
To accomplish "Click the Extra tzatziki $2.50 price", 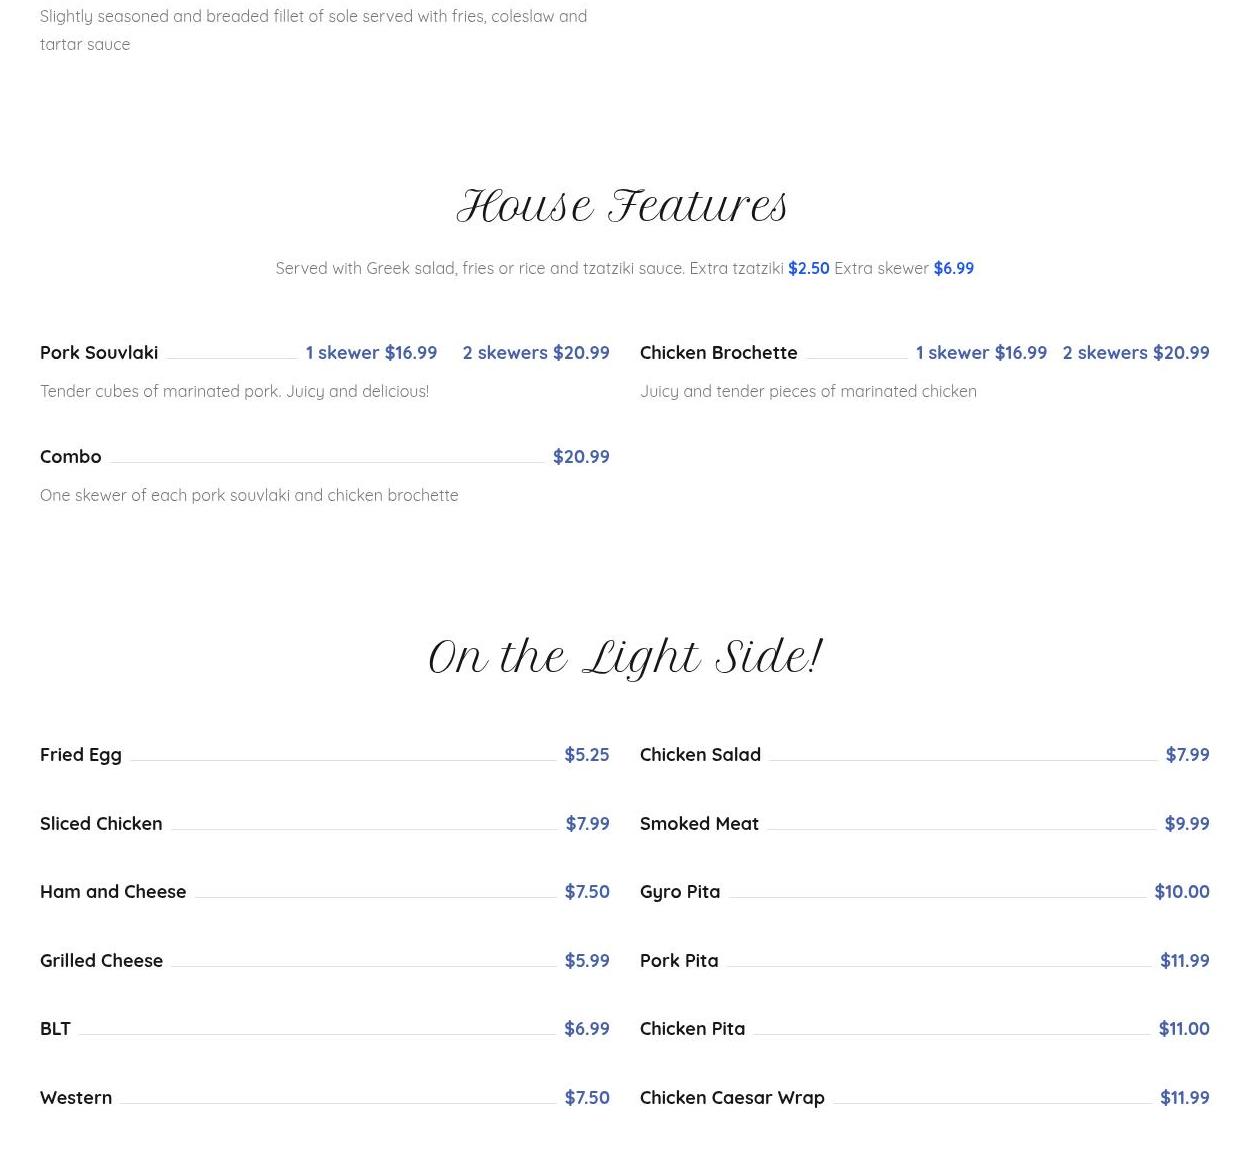I will [x=808, y=269].
